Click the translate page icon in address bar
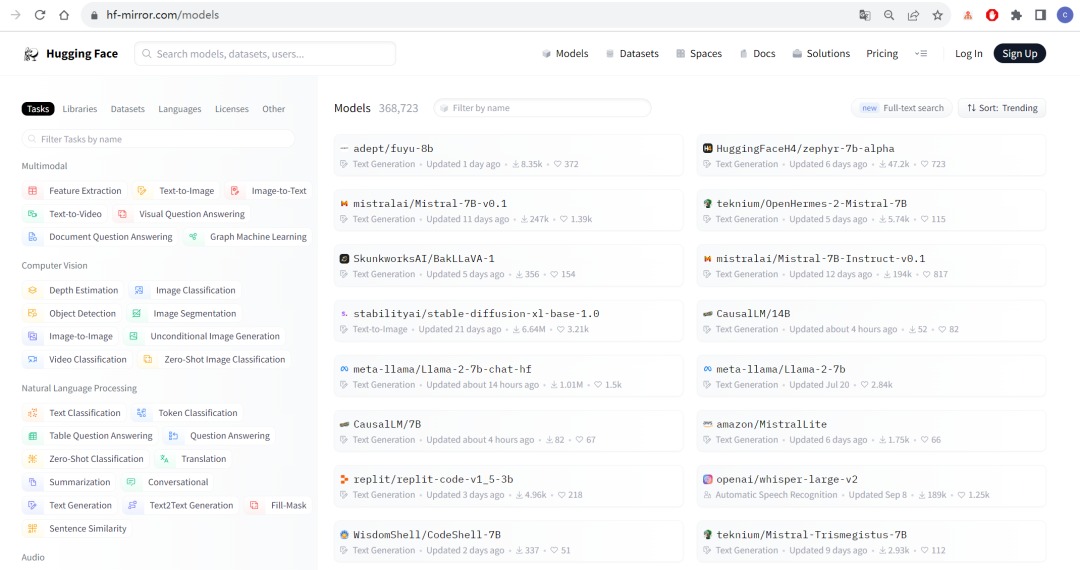The width and height of the screenshot is (1080, 570). click(x=864, y=15)
